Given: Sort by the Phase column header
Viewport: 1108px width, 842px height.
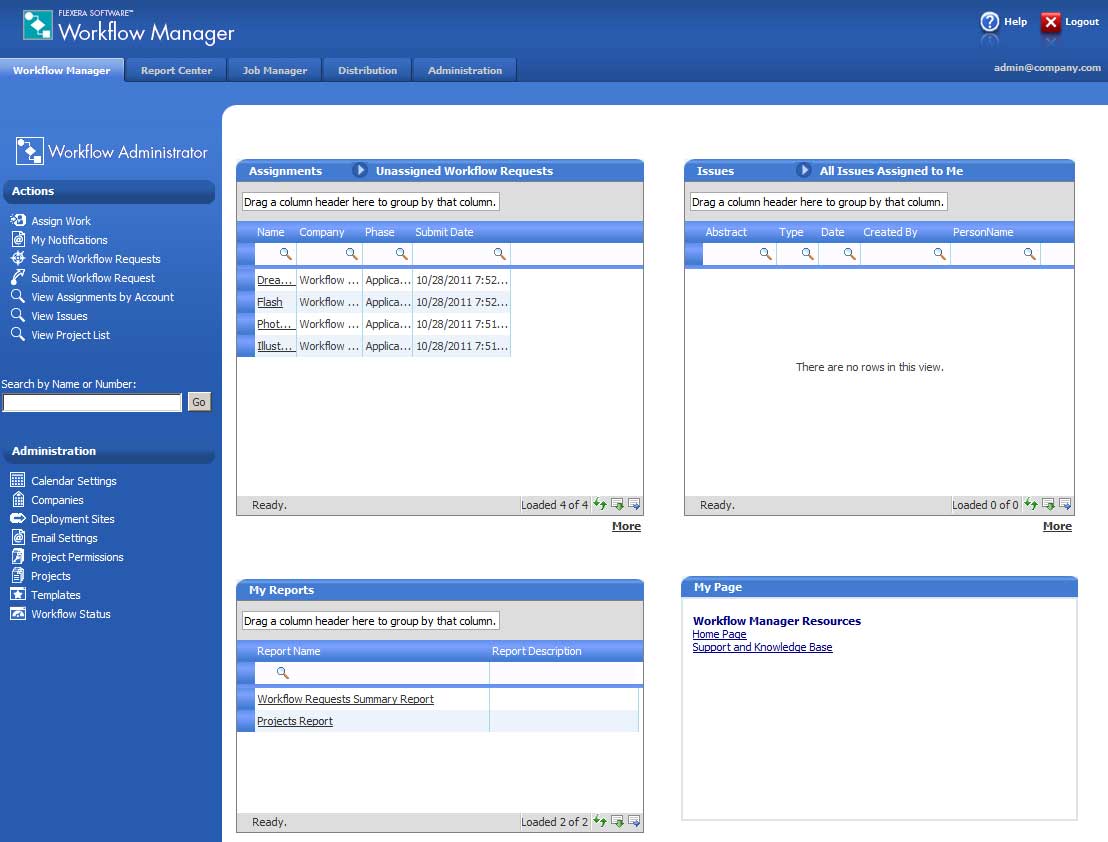Looking at the screenshot, I should 379,232.
